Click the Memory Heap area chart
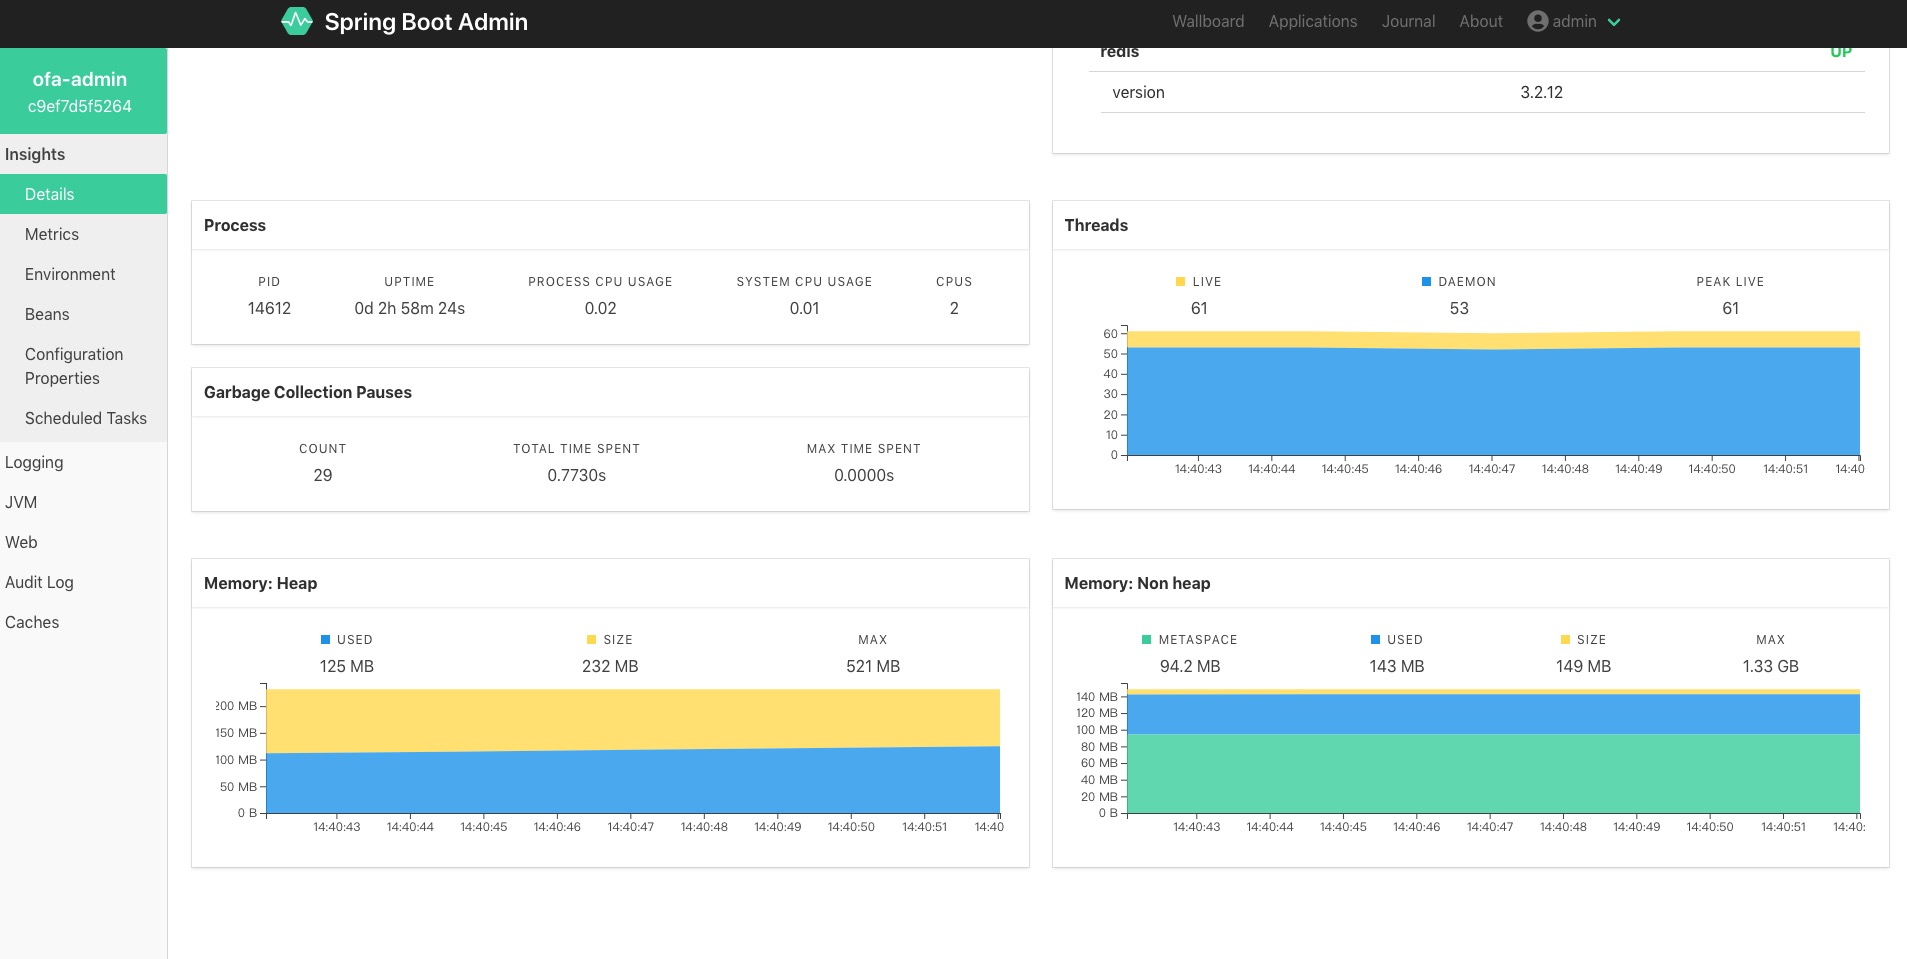 coord(633,750)
